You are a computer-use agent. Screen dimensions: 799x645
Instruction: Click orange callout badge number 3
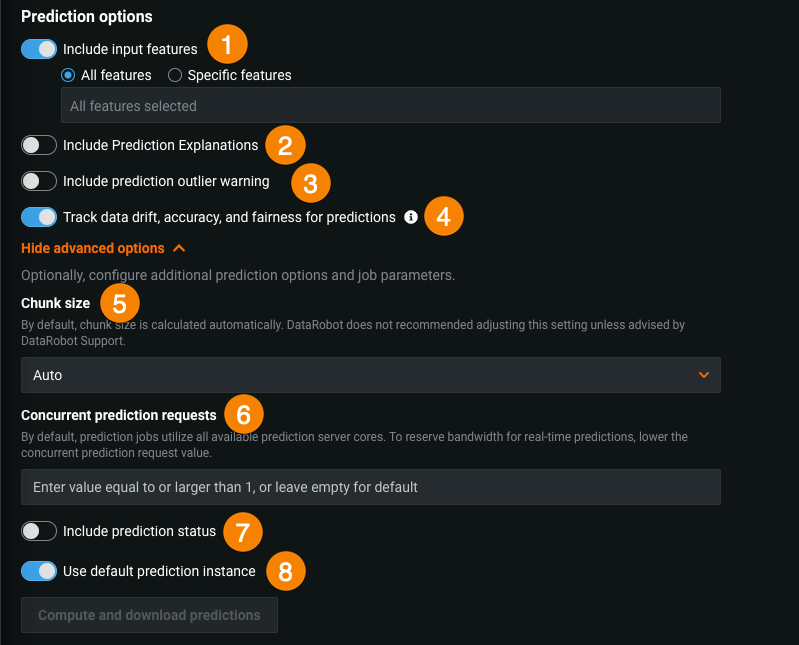(310, 182)
